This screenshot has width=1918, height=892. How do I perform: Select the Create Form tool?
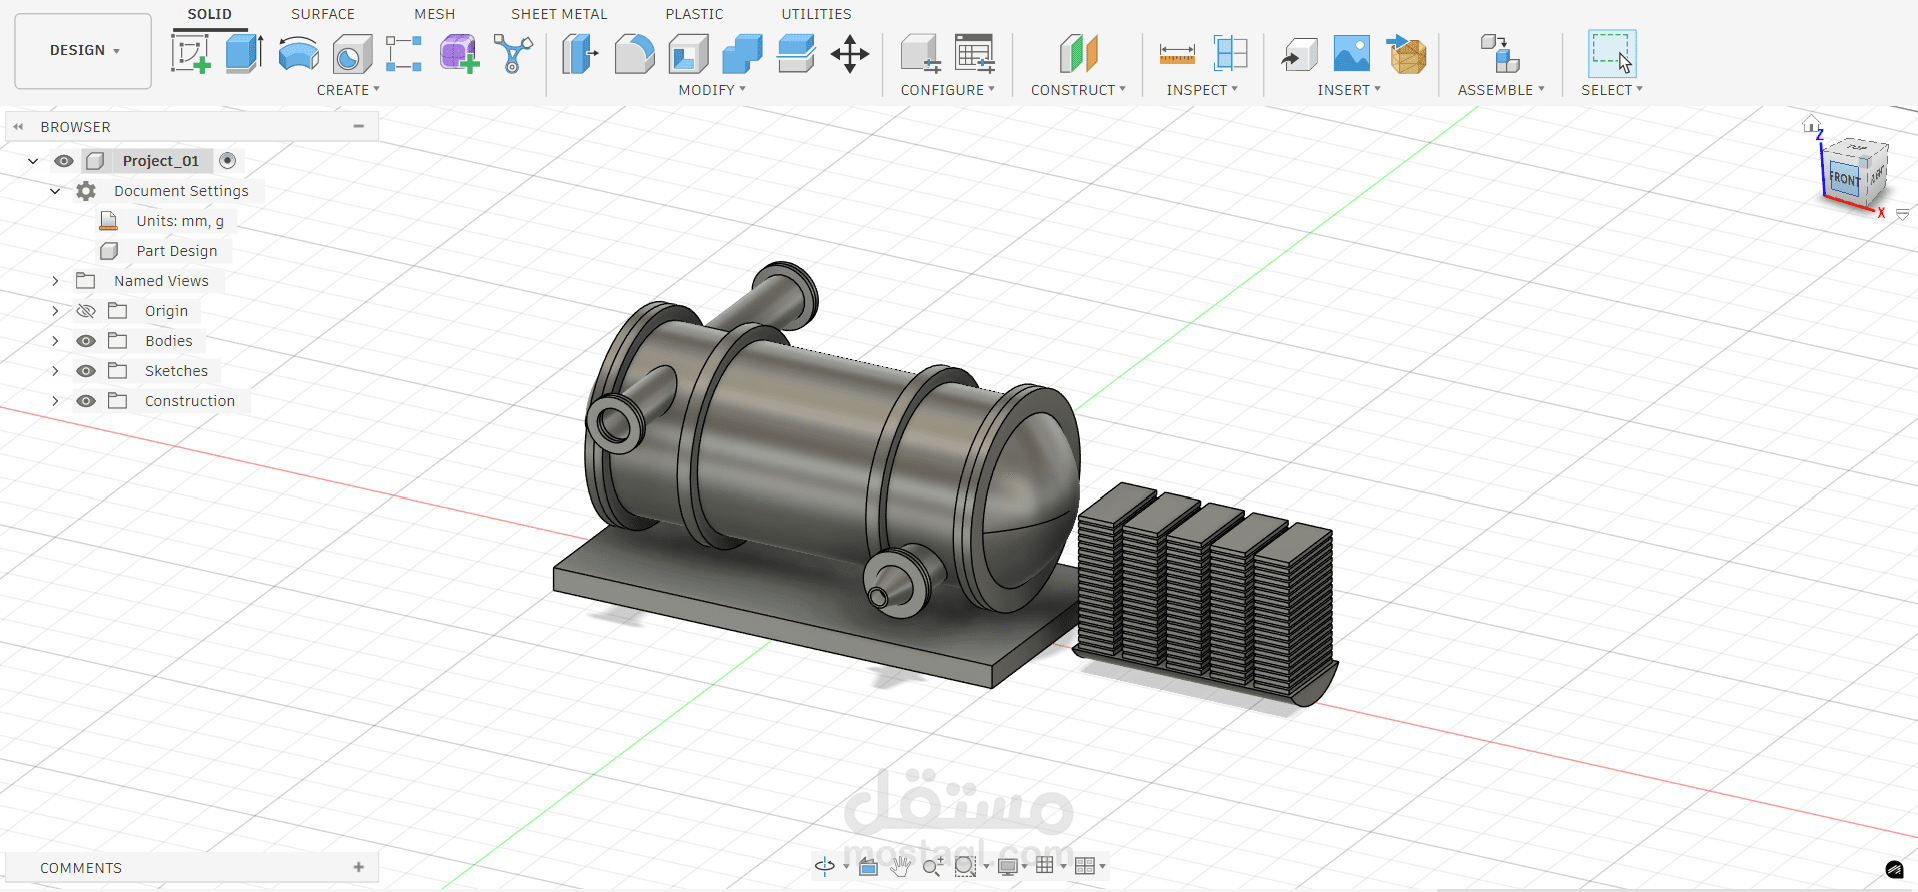459,54
